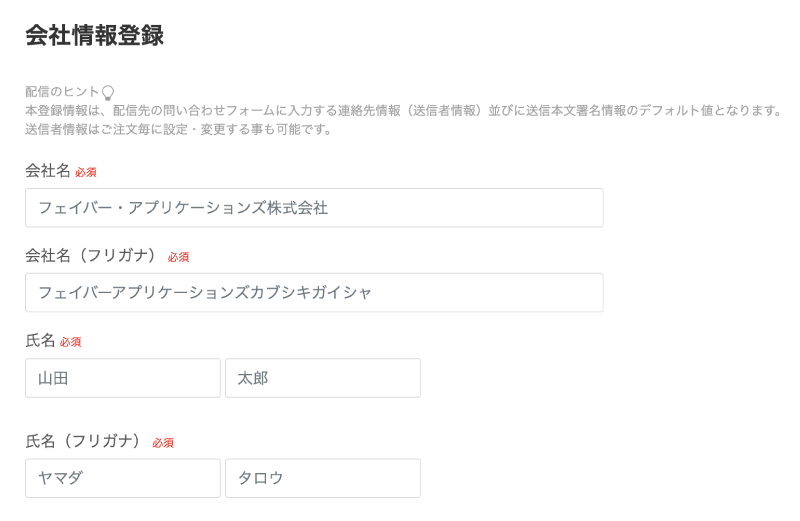
Task: Click the 必須 badge next to 氏名（フリガナ）
Action: (x=163, y=443)
